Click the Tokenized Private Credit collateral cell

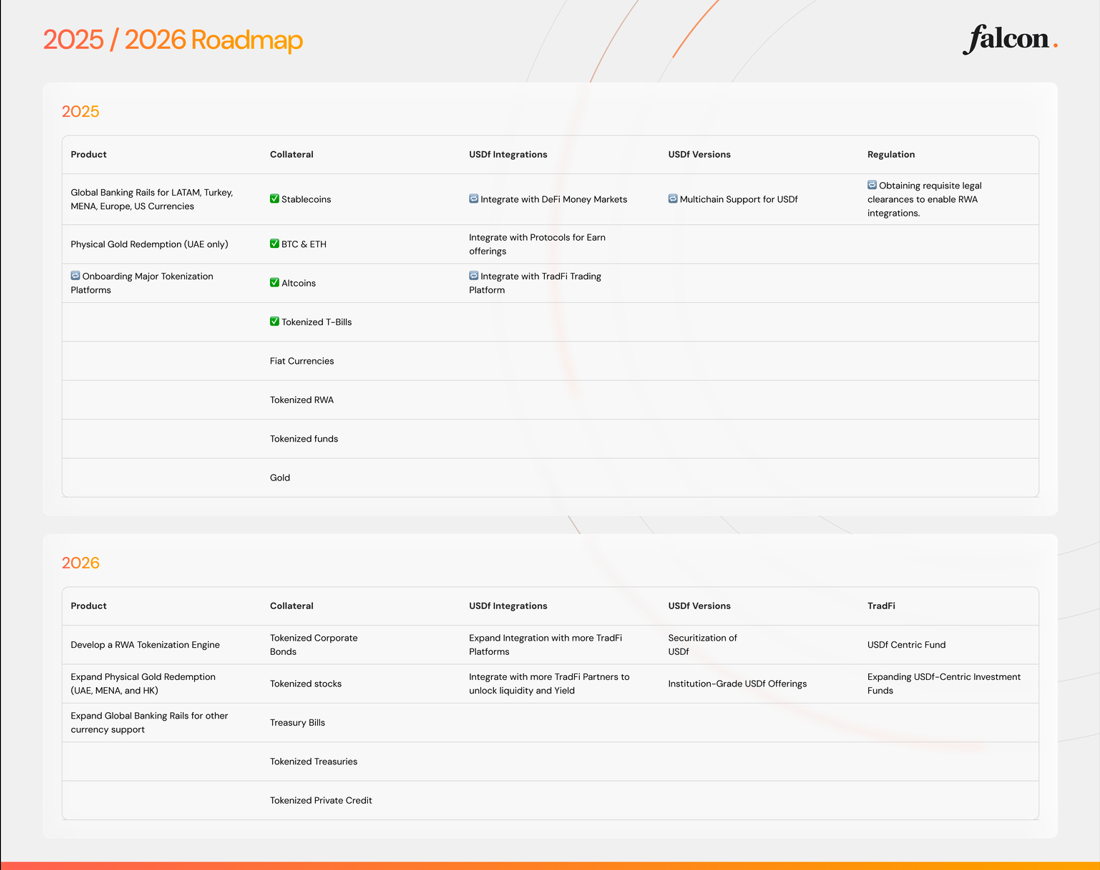coord(320,800)
